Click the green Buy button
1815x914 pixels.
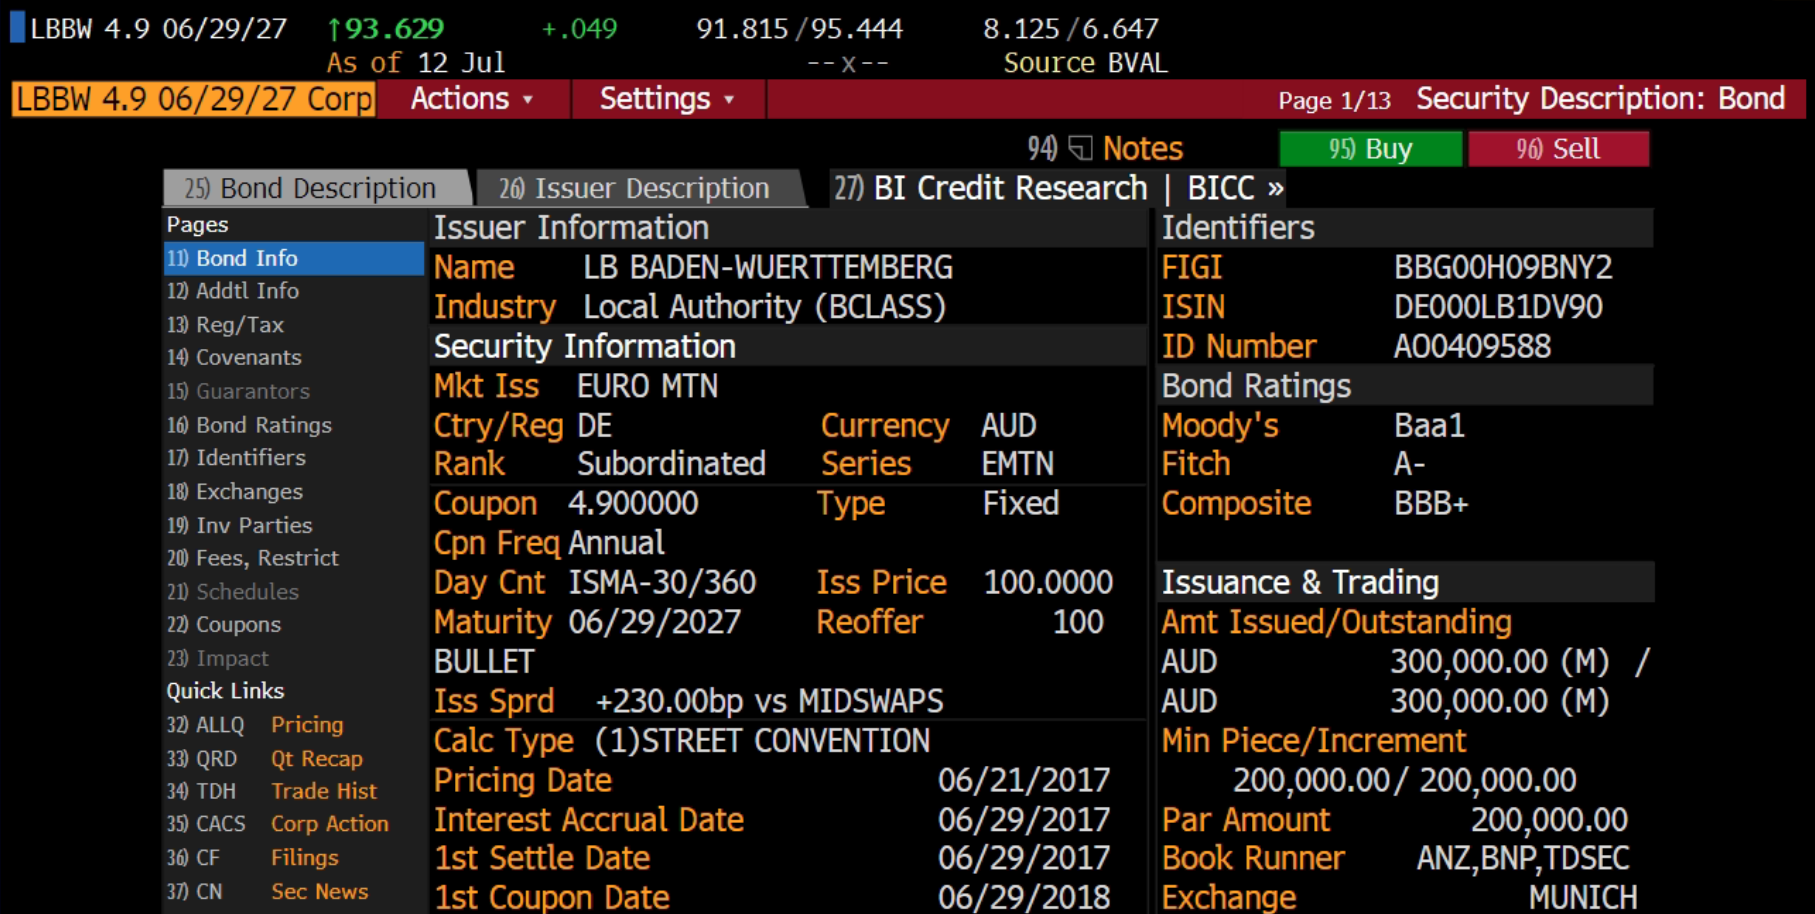pos(1370,149)
